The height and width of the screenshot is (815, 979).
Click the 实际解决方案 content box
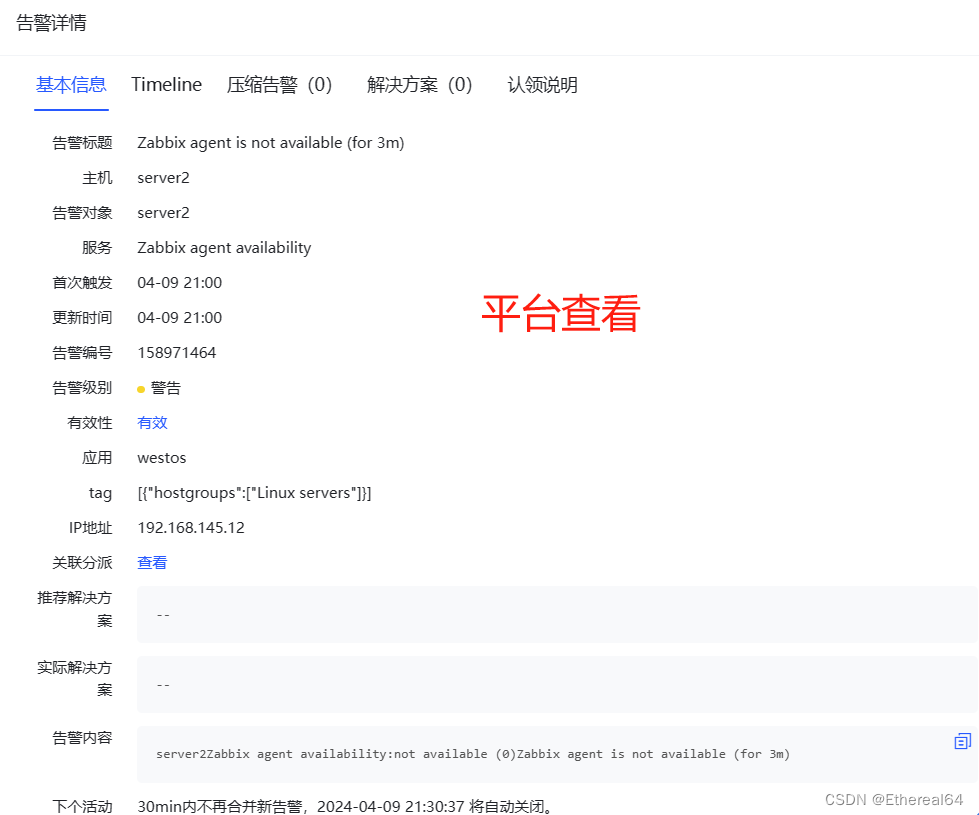pyautogui.click(x=557, y=684)
